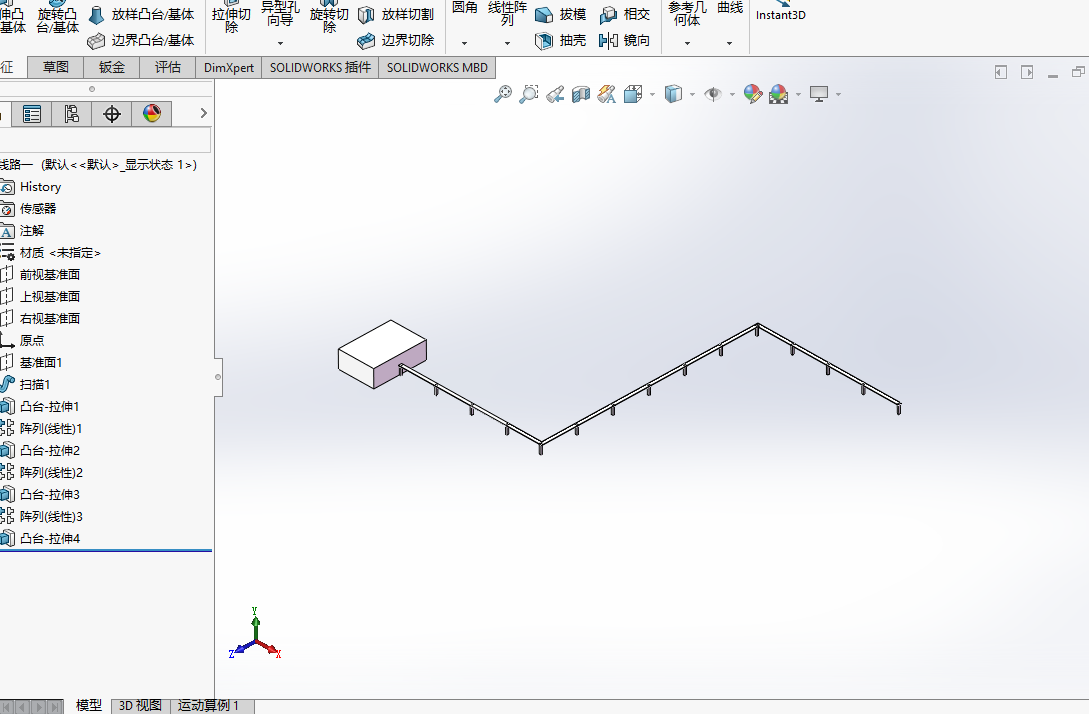The height and width of the screenshot is (714, 1089).
Task: Switch to the 3D 视图 bottom tab
Action: (140, 706)
